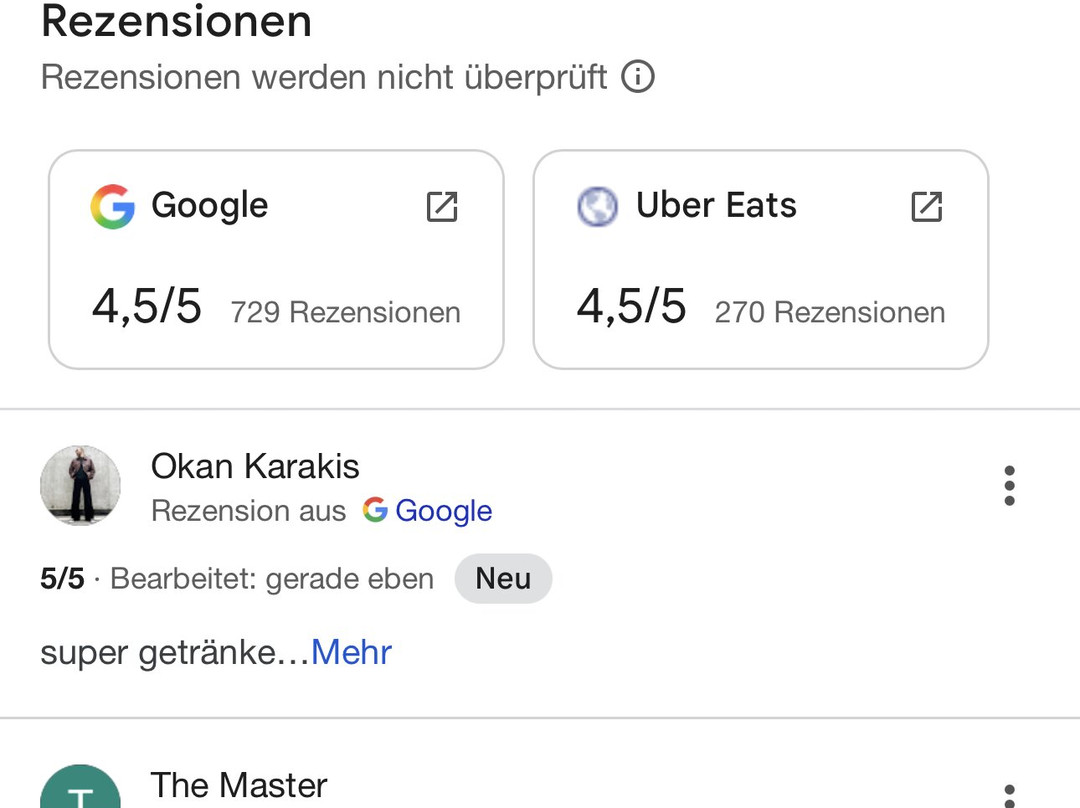Click the '729 Rezensionen' count
The width and height of the screenshot is (1080, 808).
pos(345,312)
